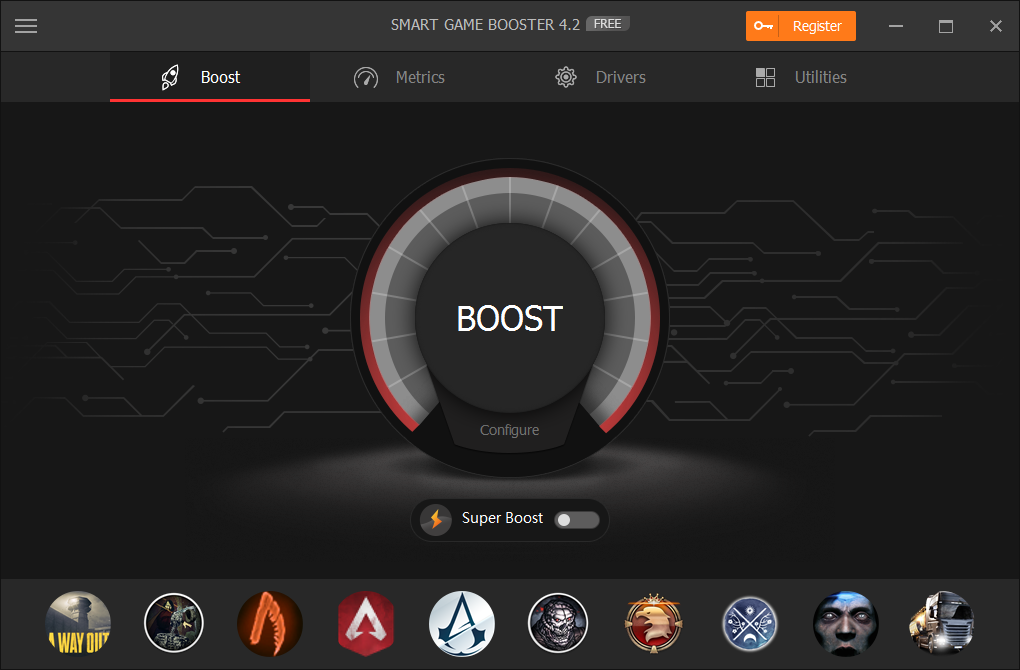
Task: Open the Assassin's Creed Unity game icon
Action: pos(462,623)
